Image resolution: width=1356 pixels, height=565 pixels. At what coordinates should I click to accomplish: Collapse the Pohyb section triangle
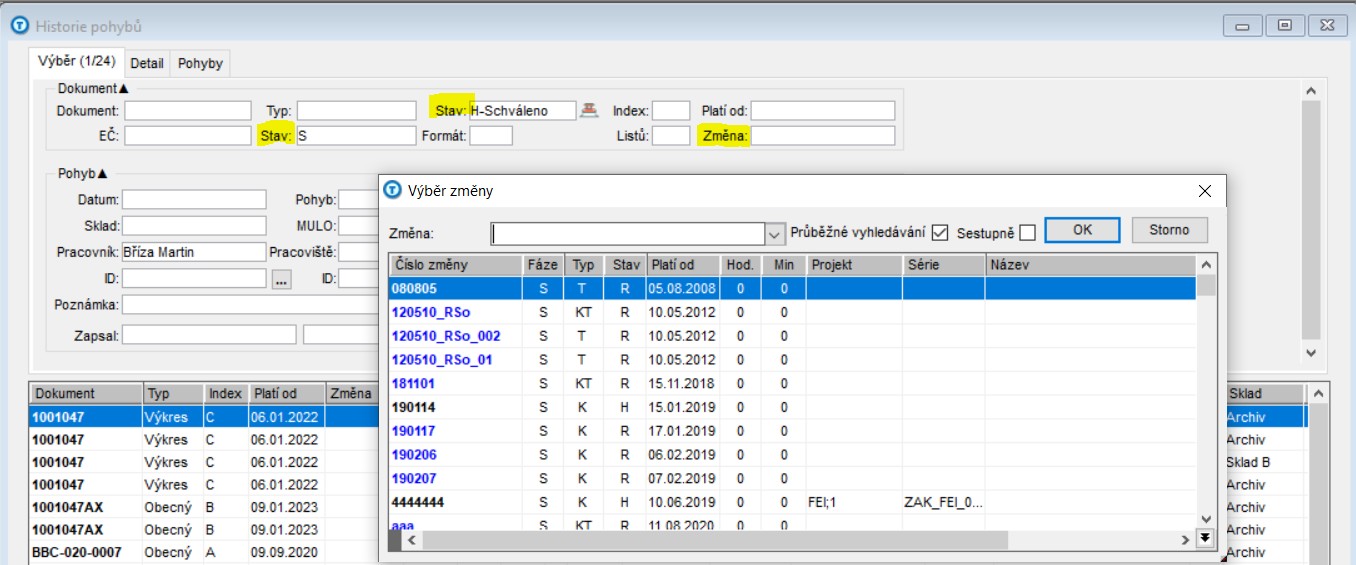tap(103, 174)
